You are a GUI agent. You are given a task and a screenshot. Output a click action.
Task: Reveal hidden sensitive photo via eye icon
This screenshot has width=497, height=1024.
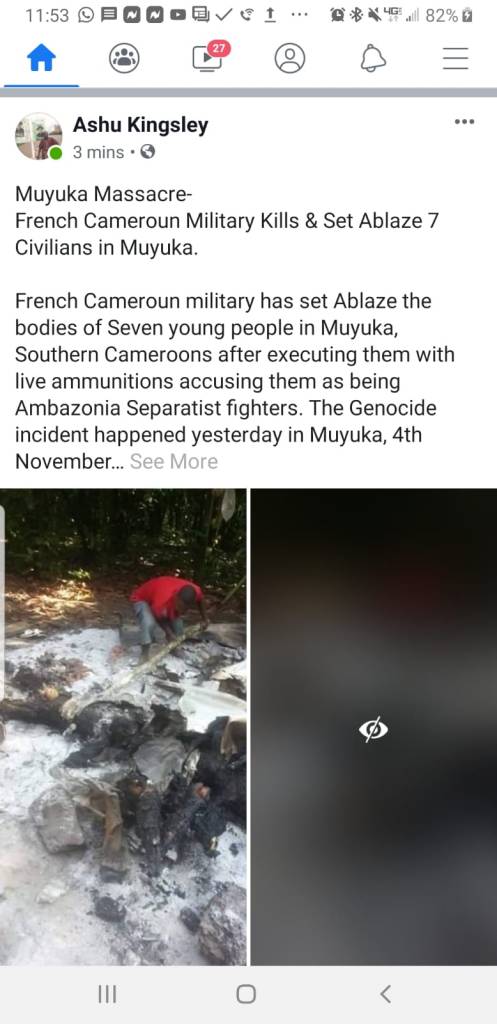(x=374, y=729)
